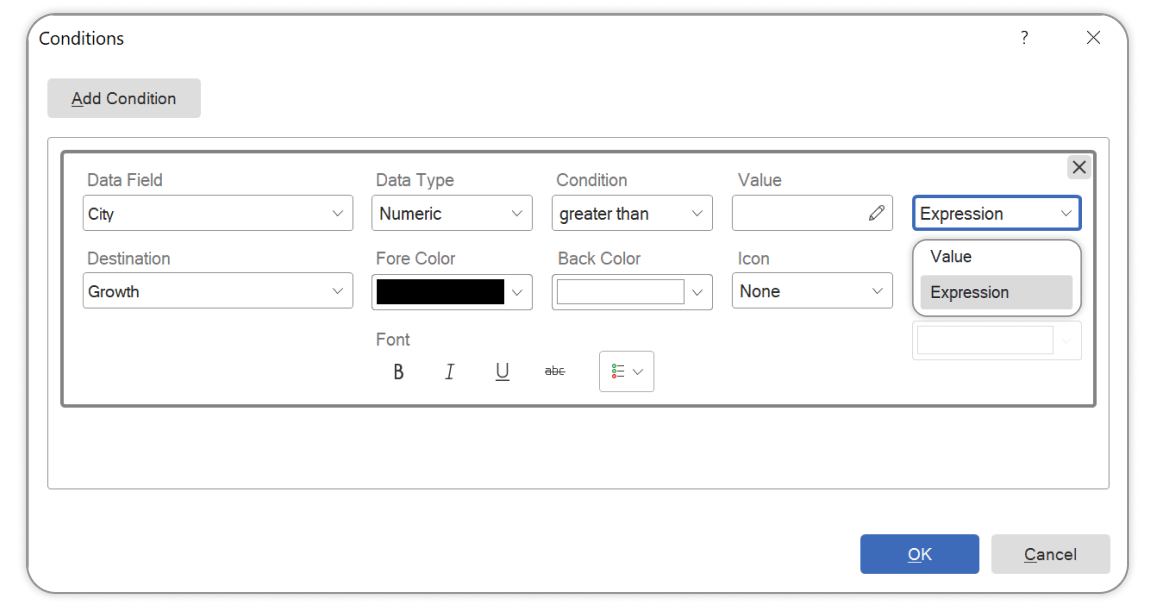Toggle Underline font formatting
Viewport: 1156px width, 608px height.
(502, 371)
